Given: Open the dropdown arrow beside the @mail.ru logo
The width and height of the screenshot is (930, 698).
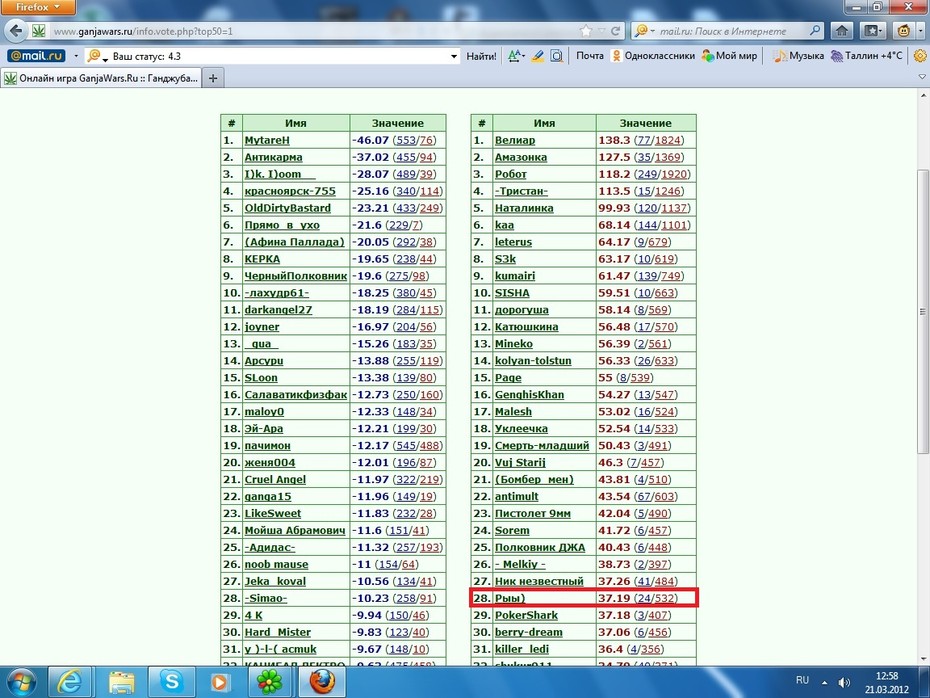Looking at the screenshot, I should tap(75, 56).
